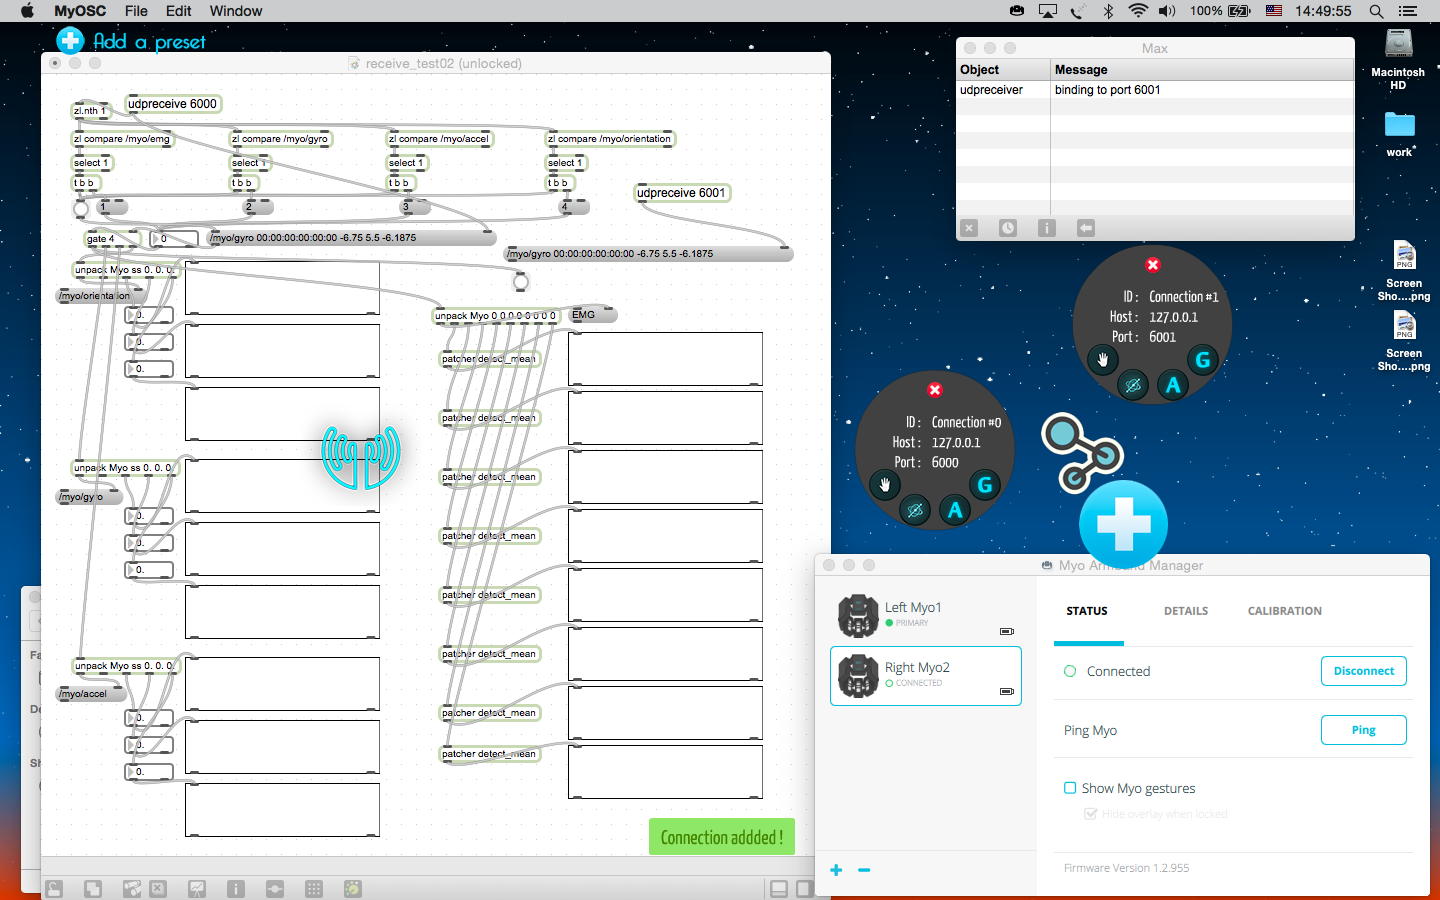Open the Apple menu

(x=27, y=11)
